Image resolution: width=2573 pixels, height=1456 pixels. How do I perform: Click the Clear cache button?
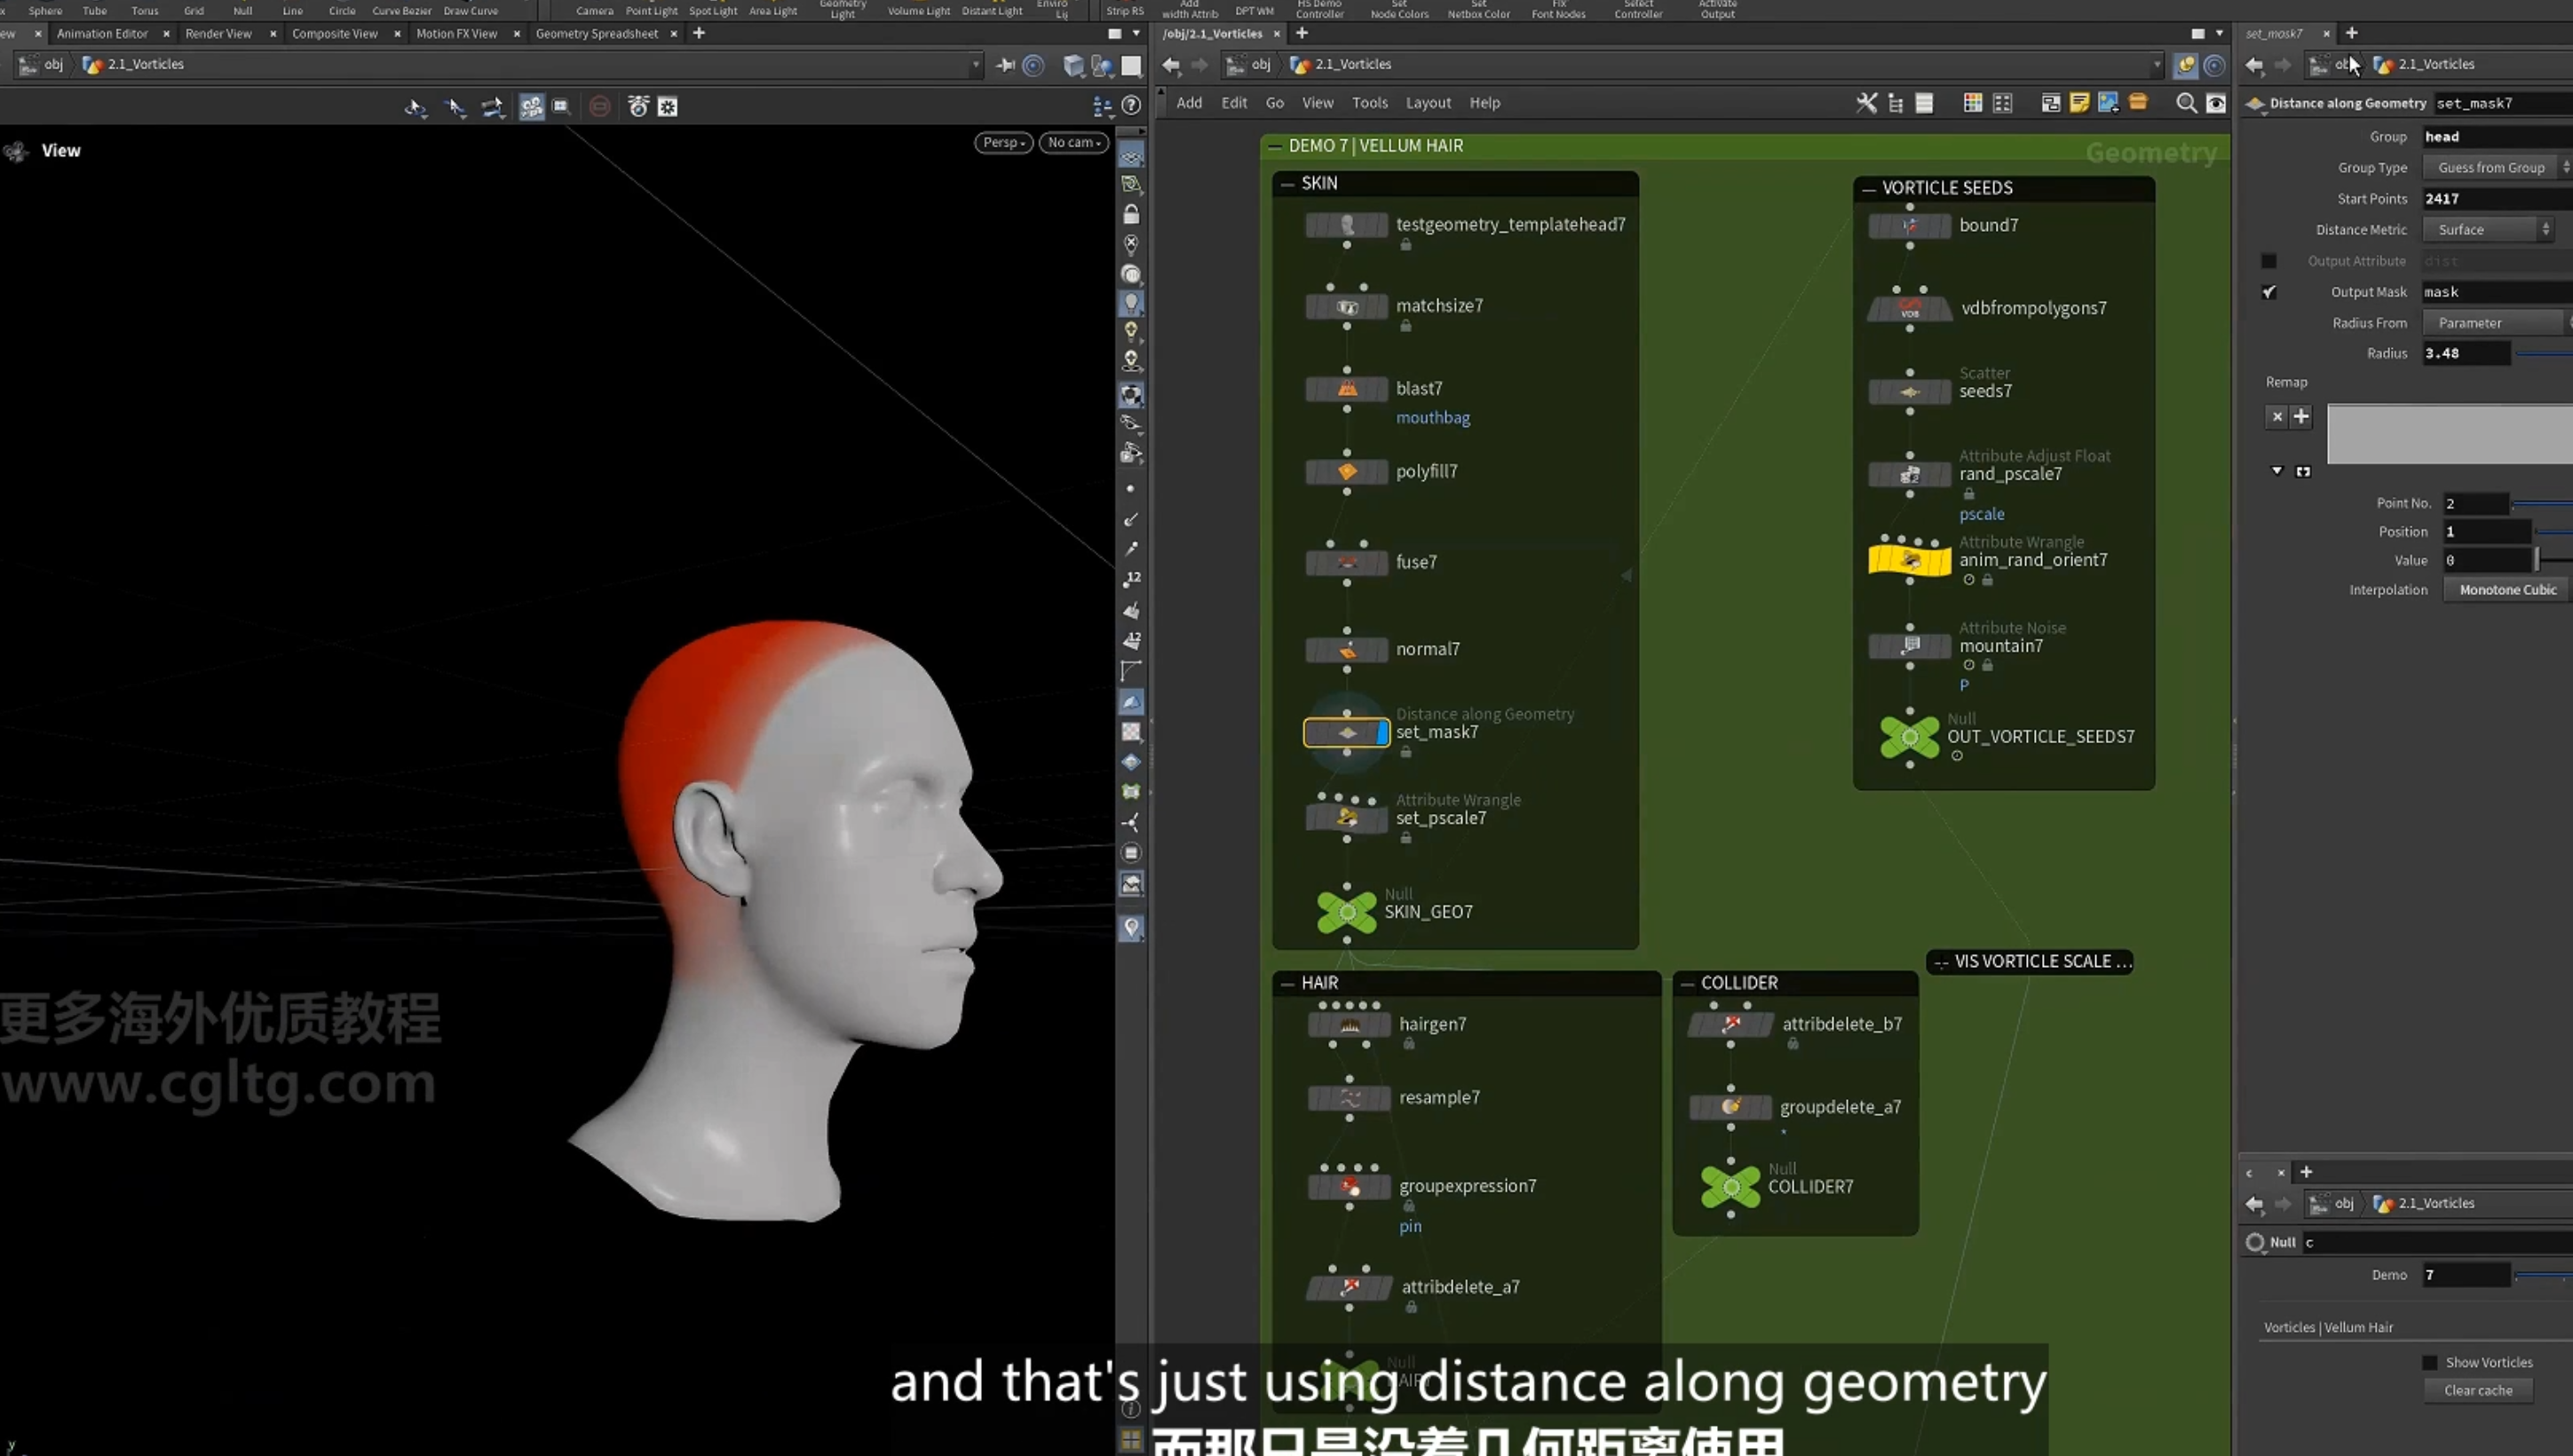(2478, 1390)
